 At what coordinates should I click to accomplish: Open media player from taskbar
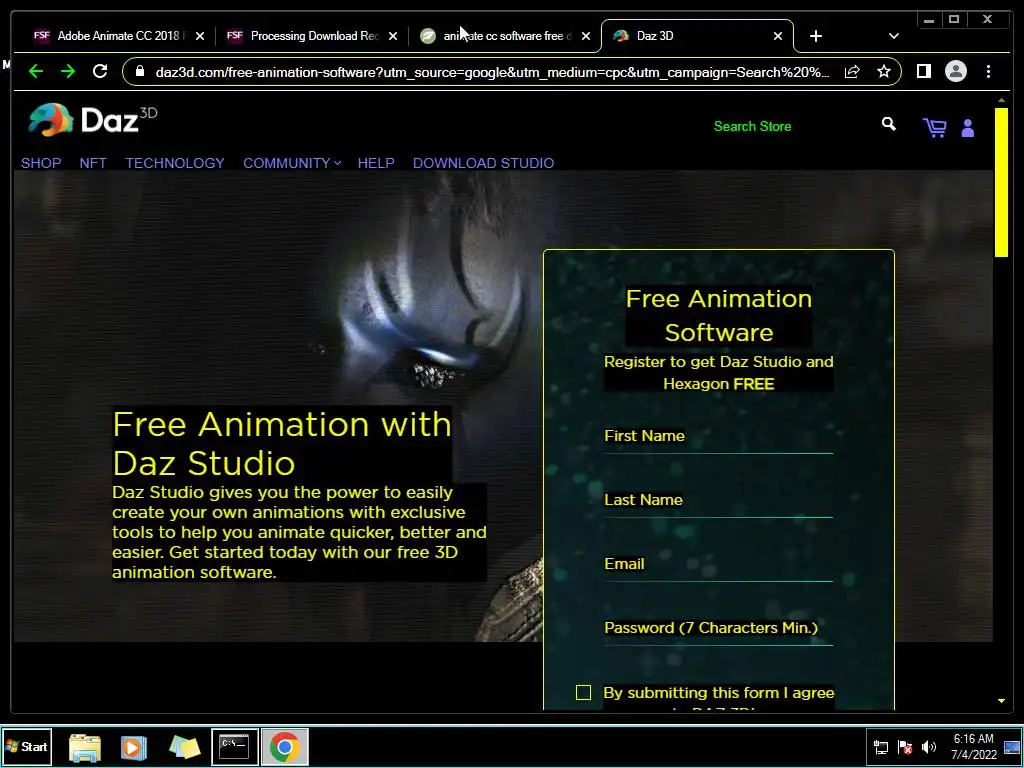134,746
